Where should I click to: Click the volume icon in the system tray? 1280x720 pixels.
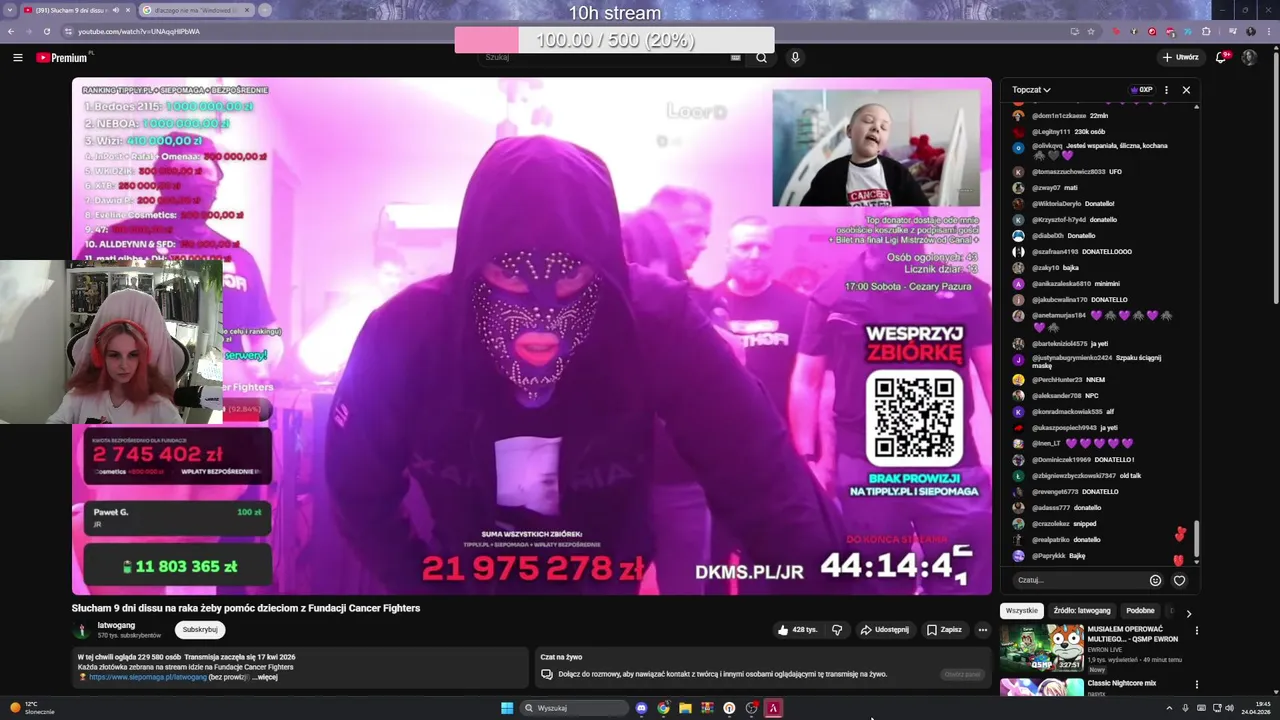point(1229,708)
